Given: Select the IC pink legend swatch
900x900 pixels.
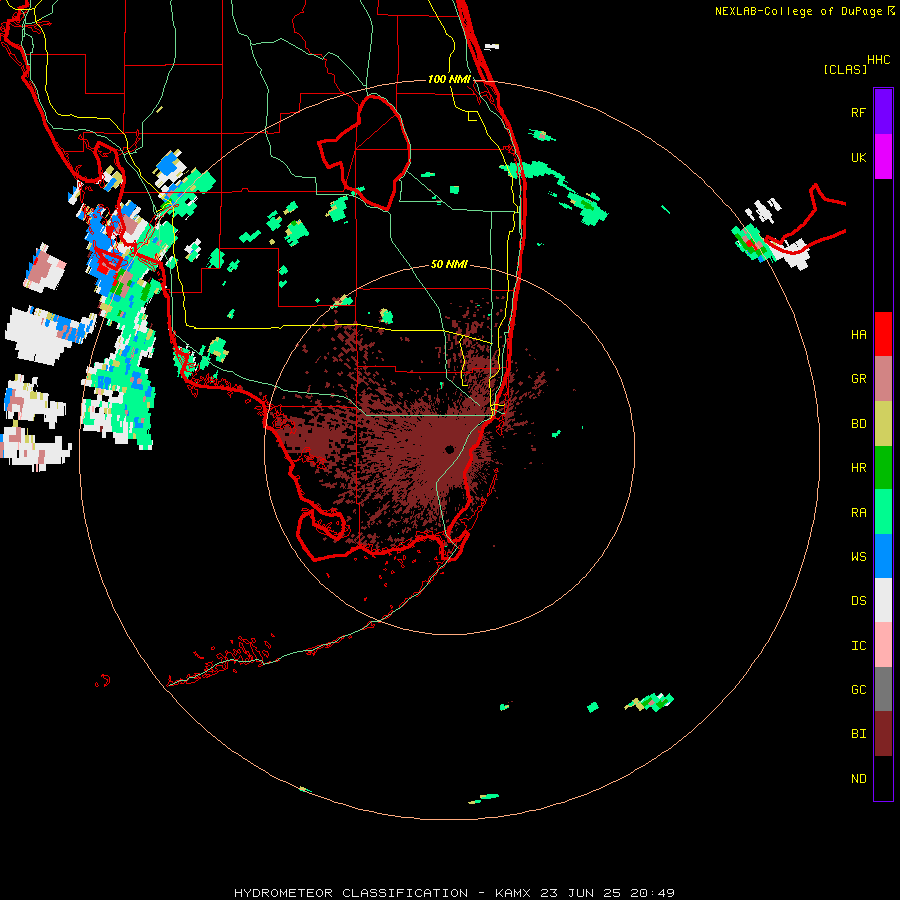Looking at the screenshot, I should 883,645.
